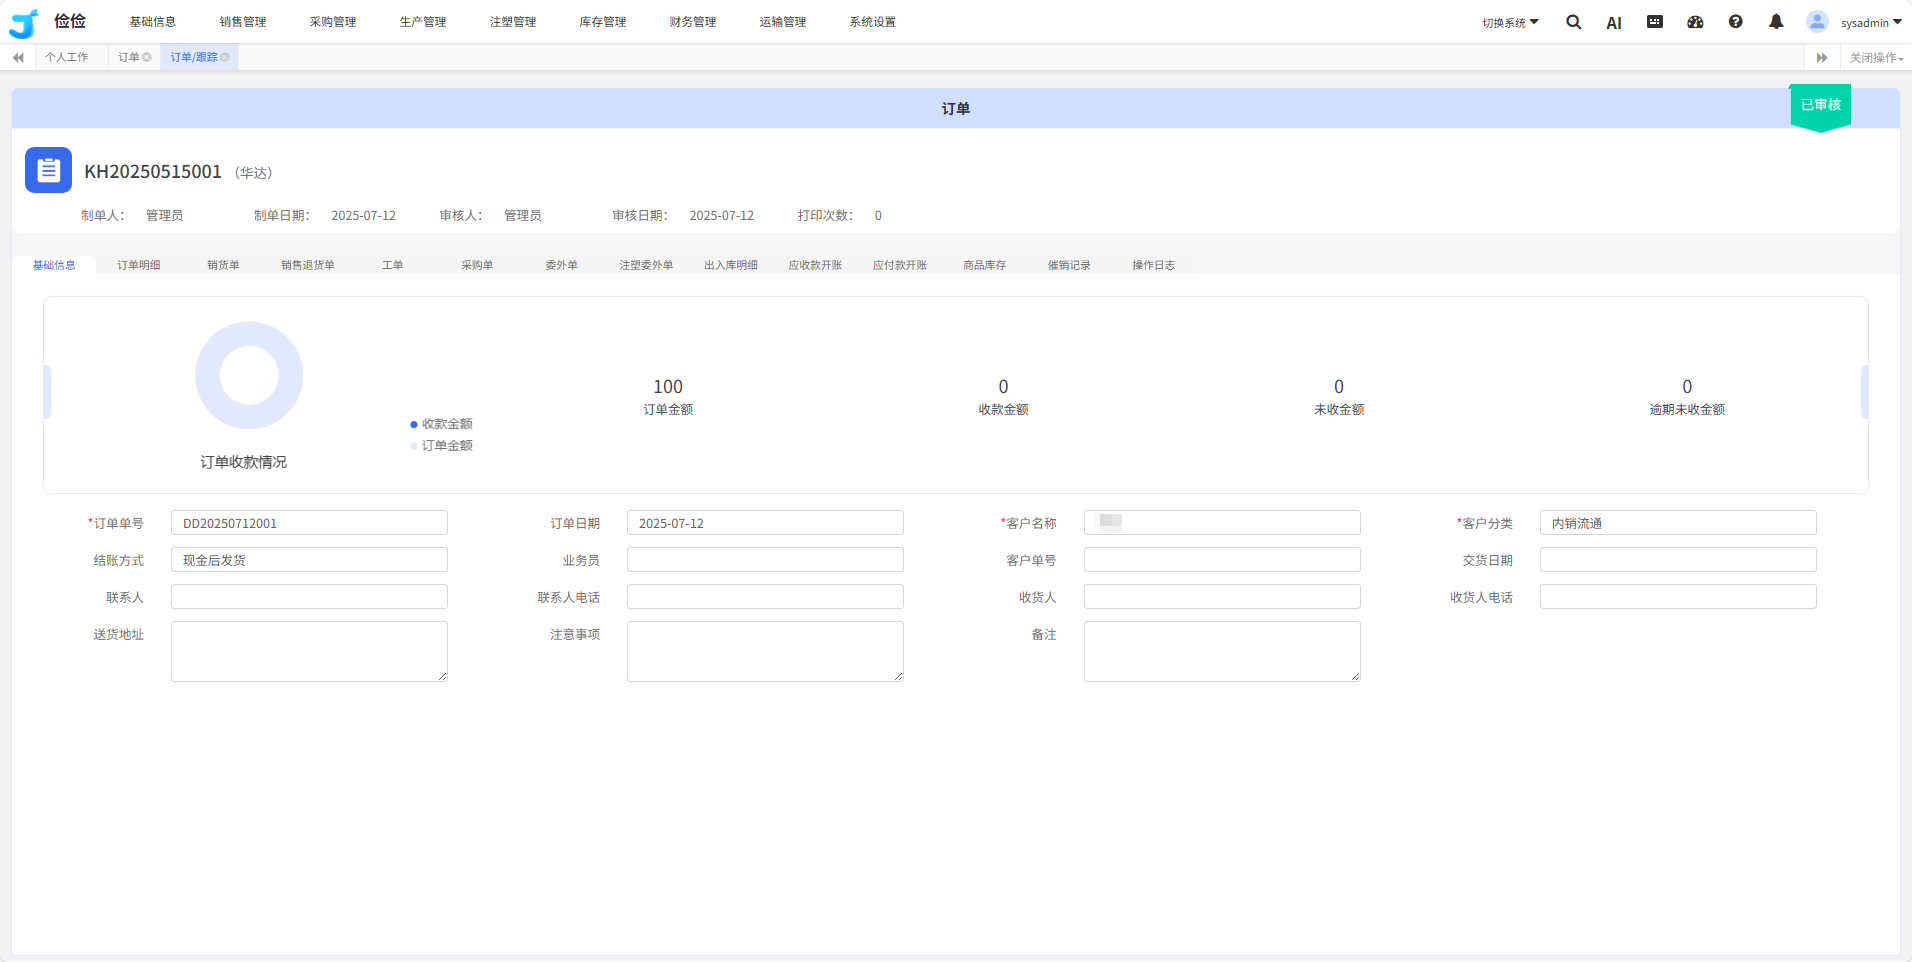Open notifications bell icon
Viewport: 1912px width, 962px height.
[1776, 22]
